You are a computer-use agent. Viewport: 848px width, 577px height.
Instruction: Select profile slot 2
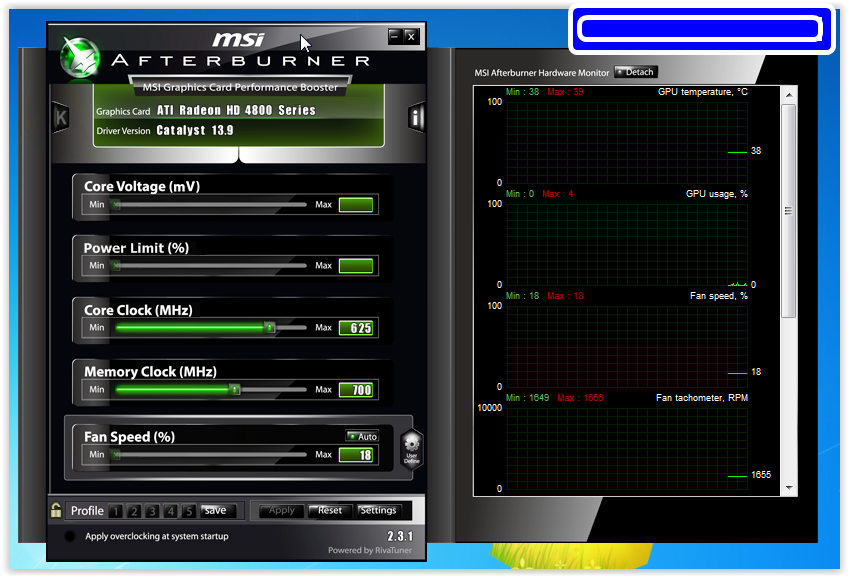134,511
